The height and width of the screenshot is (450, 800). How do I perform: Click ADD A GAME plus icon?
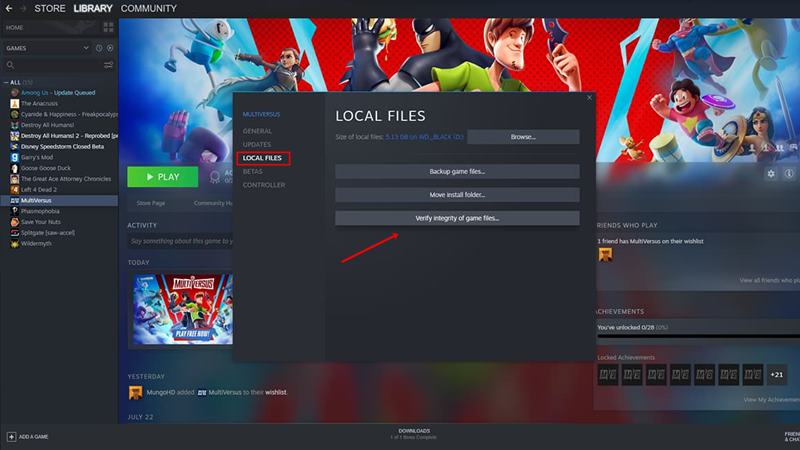(11, 437)
